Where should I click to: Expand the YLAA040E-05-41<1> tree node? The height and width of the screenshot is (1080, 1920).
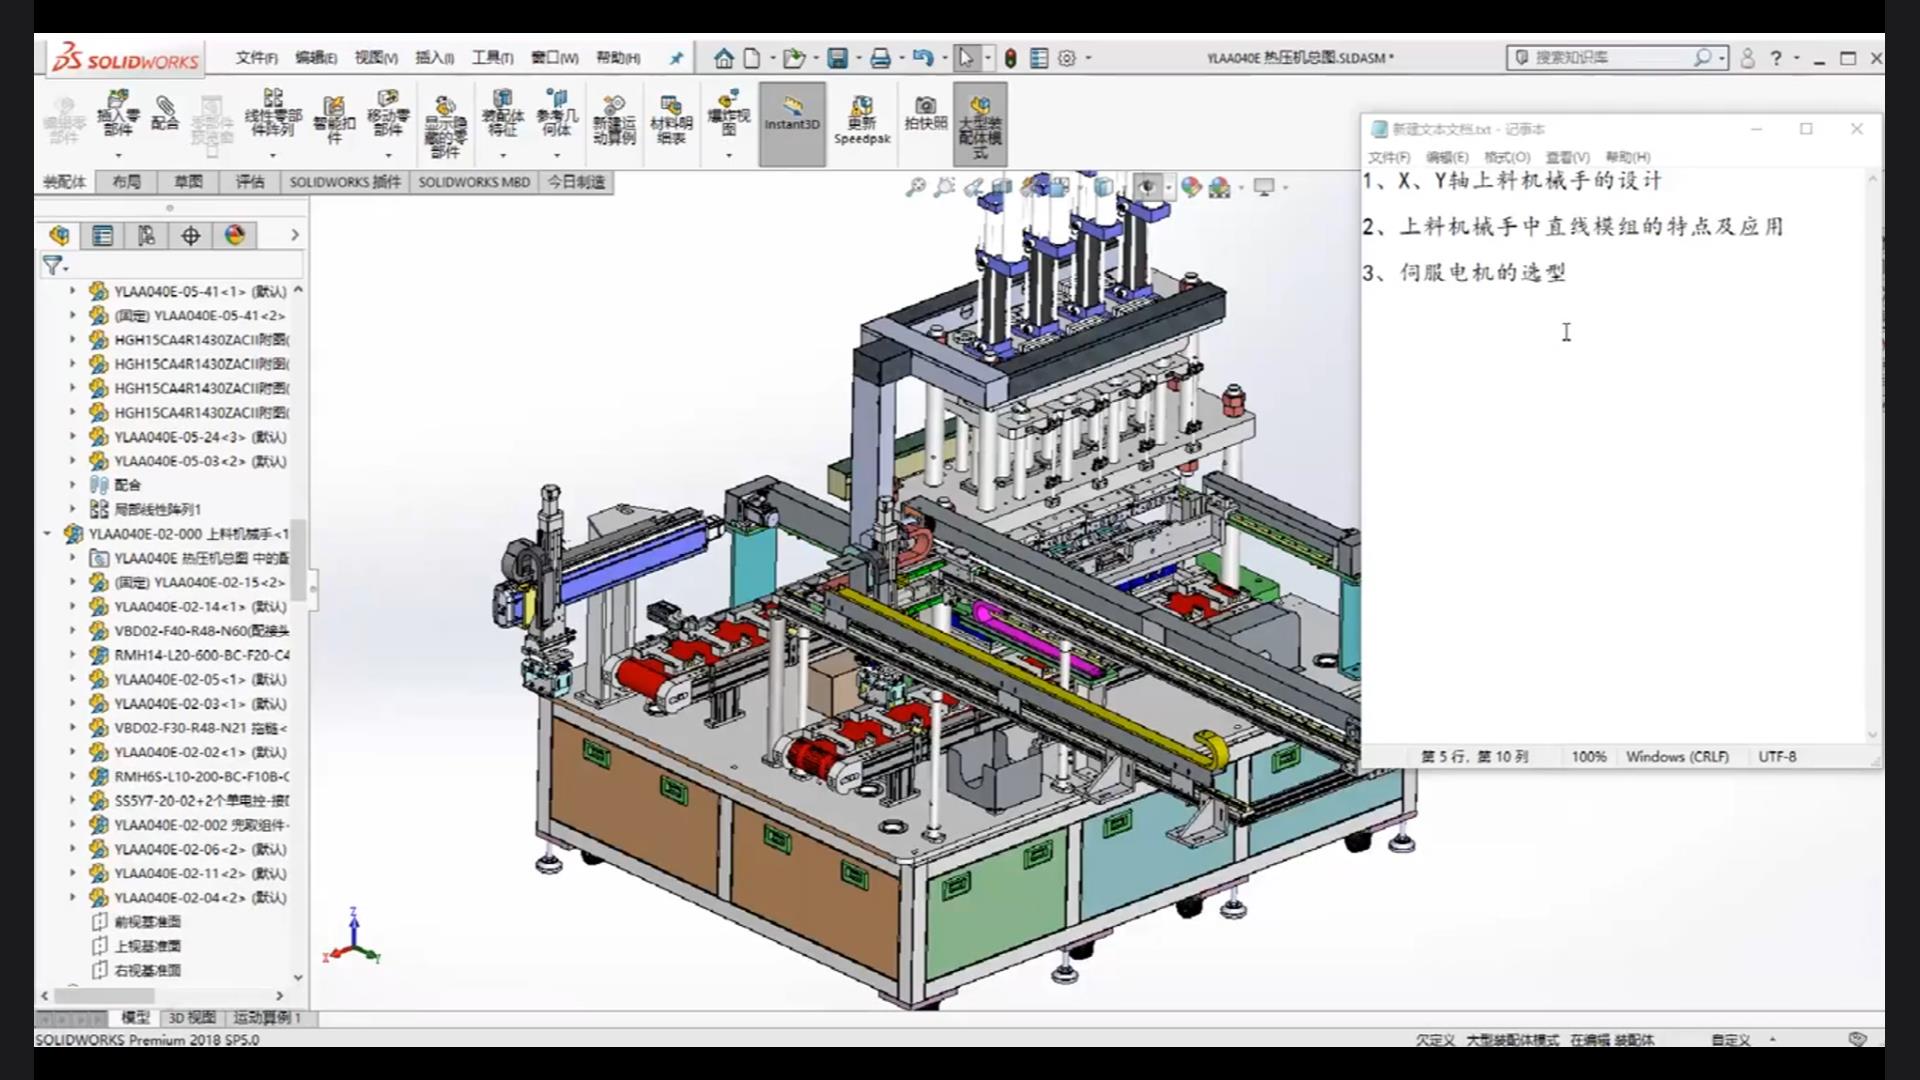(72, 291)
